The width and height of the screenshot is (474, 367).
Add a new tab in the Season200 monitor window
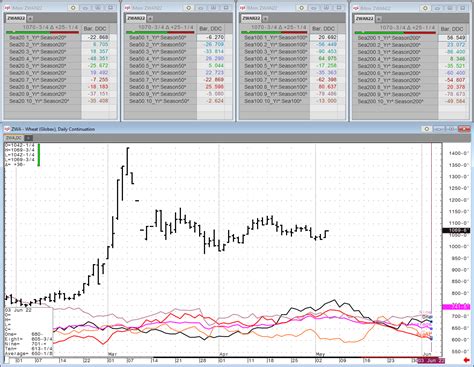(379, 19)
